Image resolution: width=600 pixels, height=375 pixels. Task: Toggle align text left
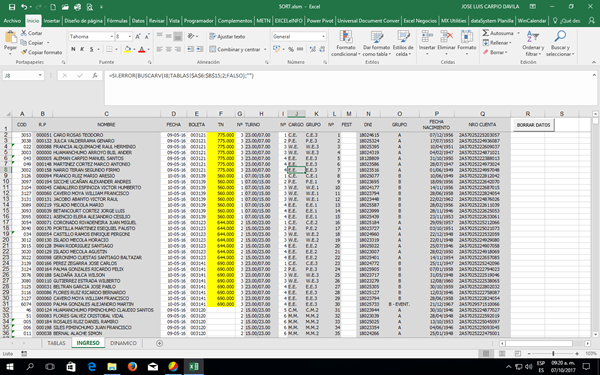160,49
